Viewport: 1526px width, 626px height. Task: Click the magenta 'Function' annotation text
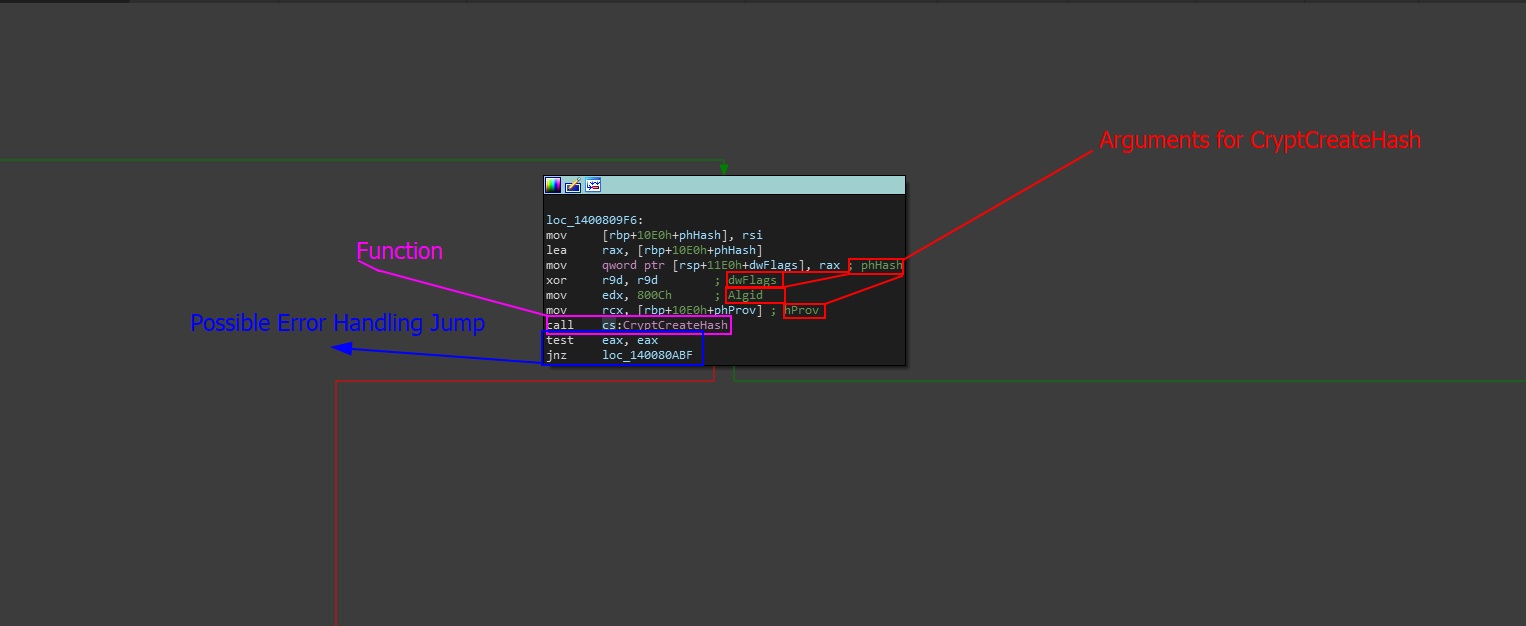(x=400, y=251)
